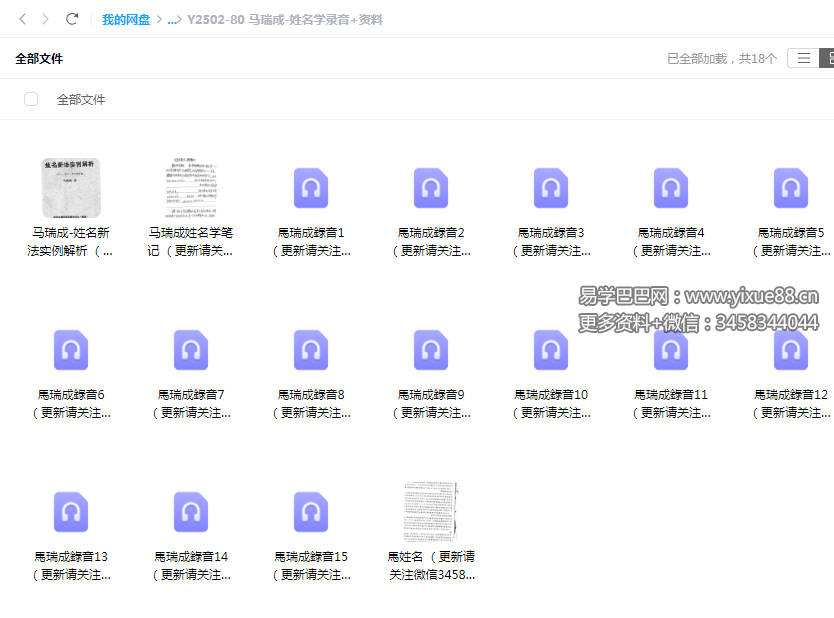This screenshot has width=834, height=618.
Task: Open the 馬姓名 document preview
Action: (430, 510)
